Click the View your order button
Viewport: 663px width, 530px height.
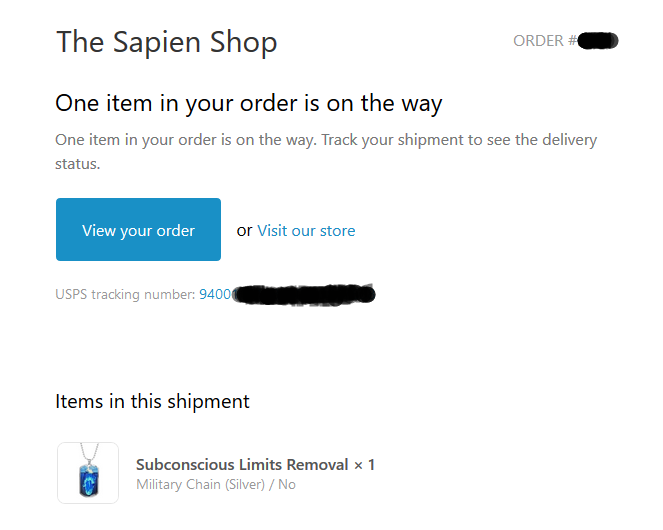tap(138, 230)
